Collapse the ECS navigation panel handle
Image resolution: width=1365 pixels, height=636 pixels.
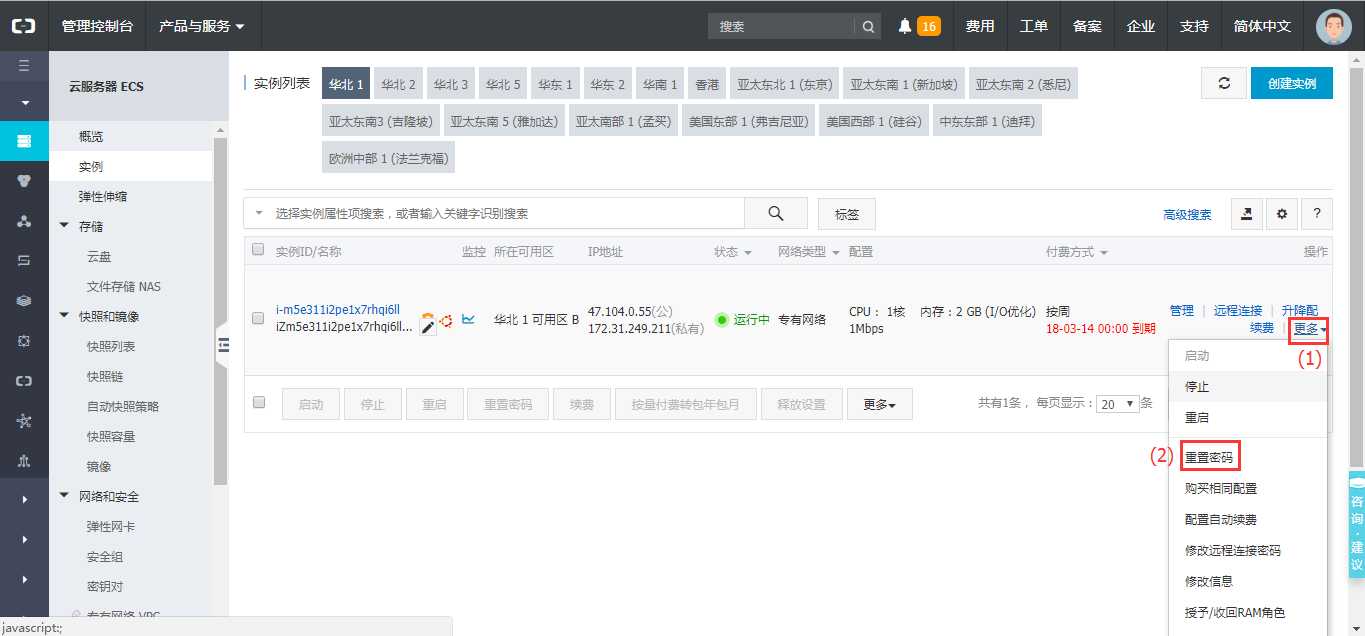(x=223, y=345)
